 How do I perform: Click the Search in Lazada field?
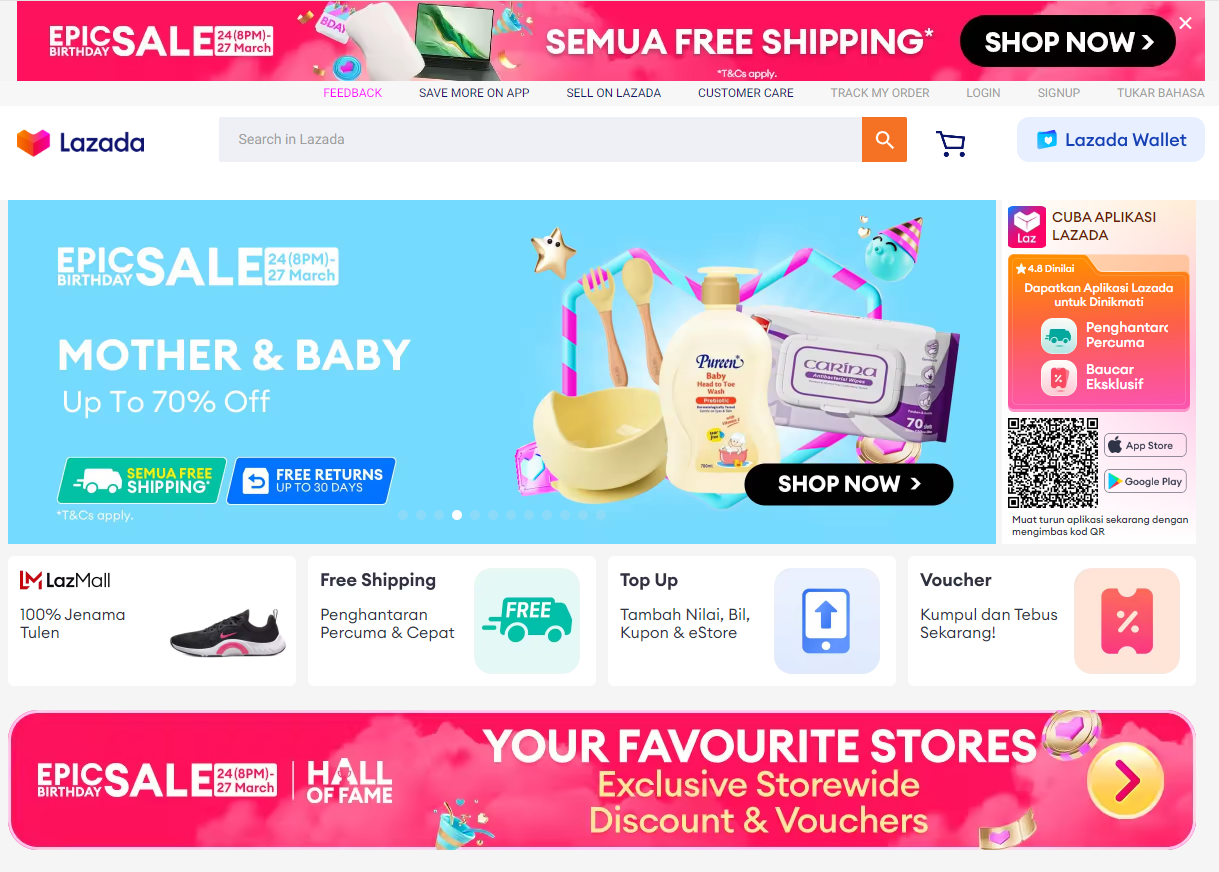(540, 140)
